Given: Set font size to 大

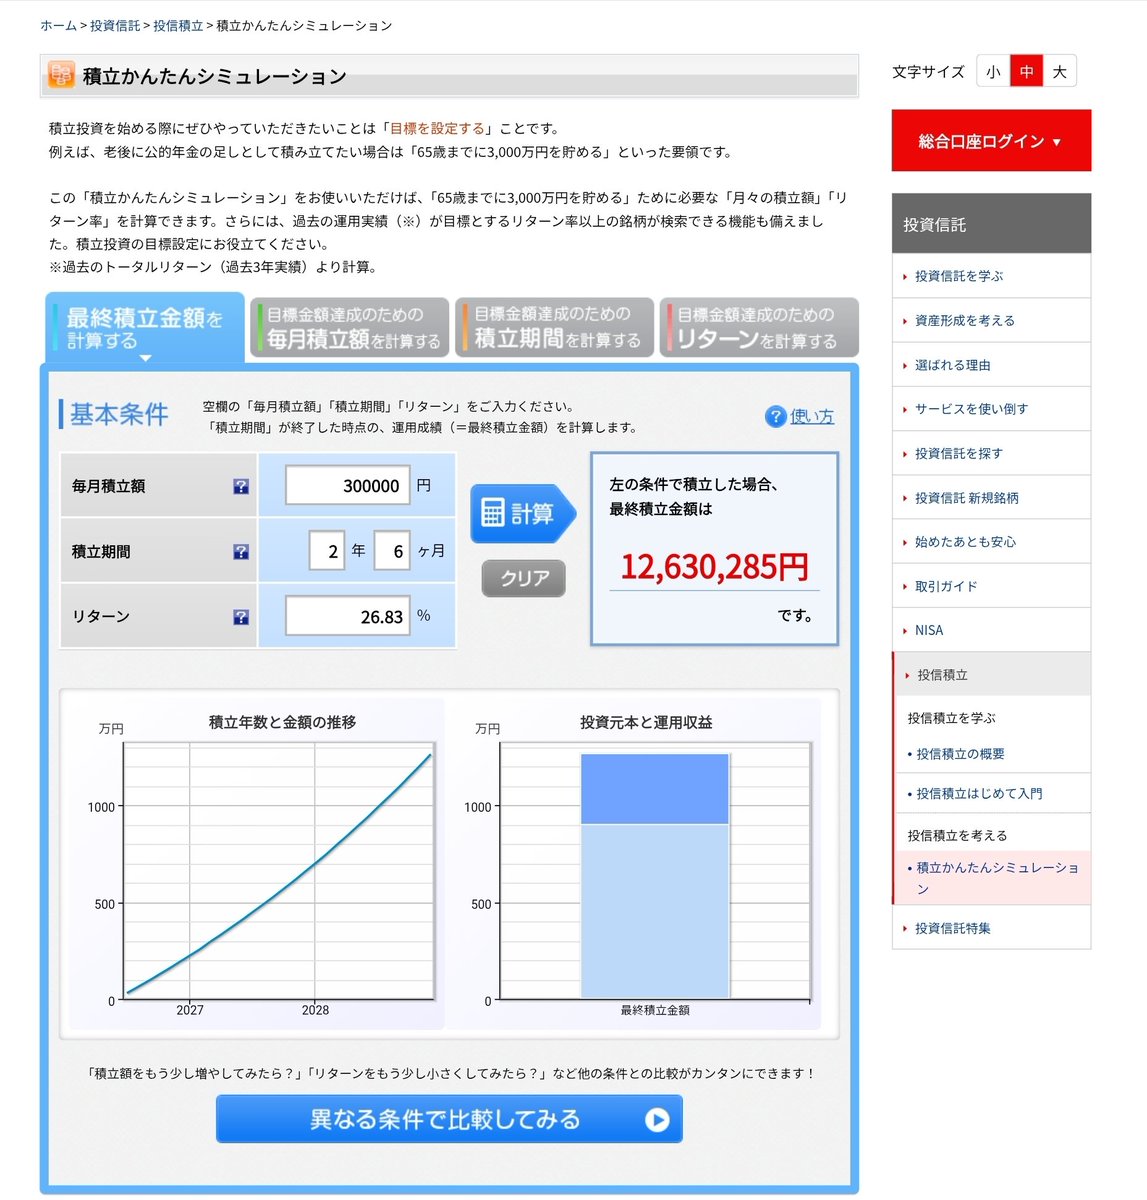Looking at the screenshot, I should coord(1060,72).
